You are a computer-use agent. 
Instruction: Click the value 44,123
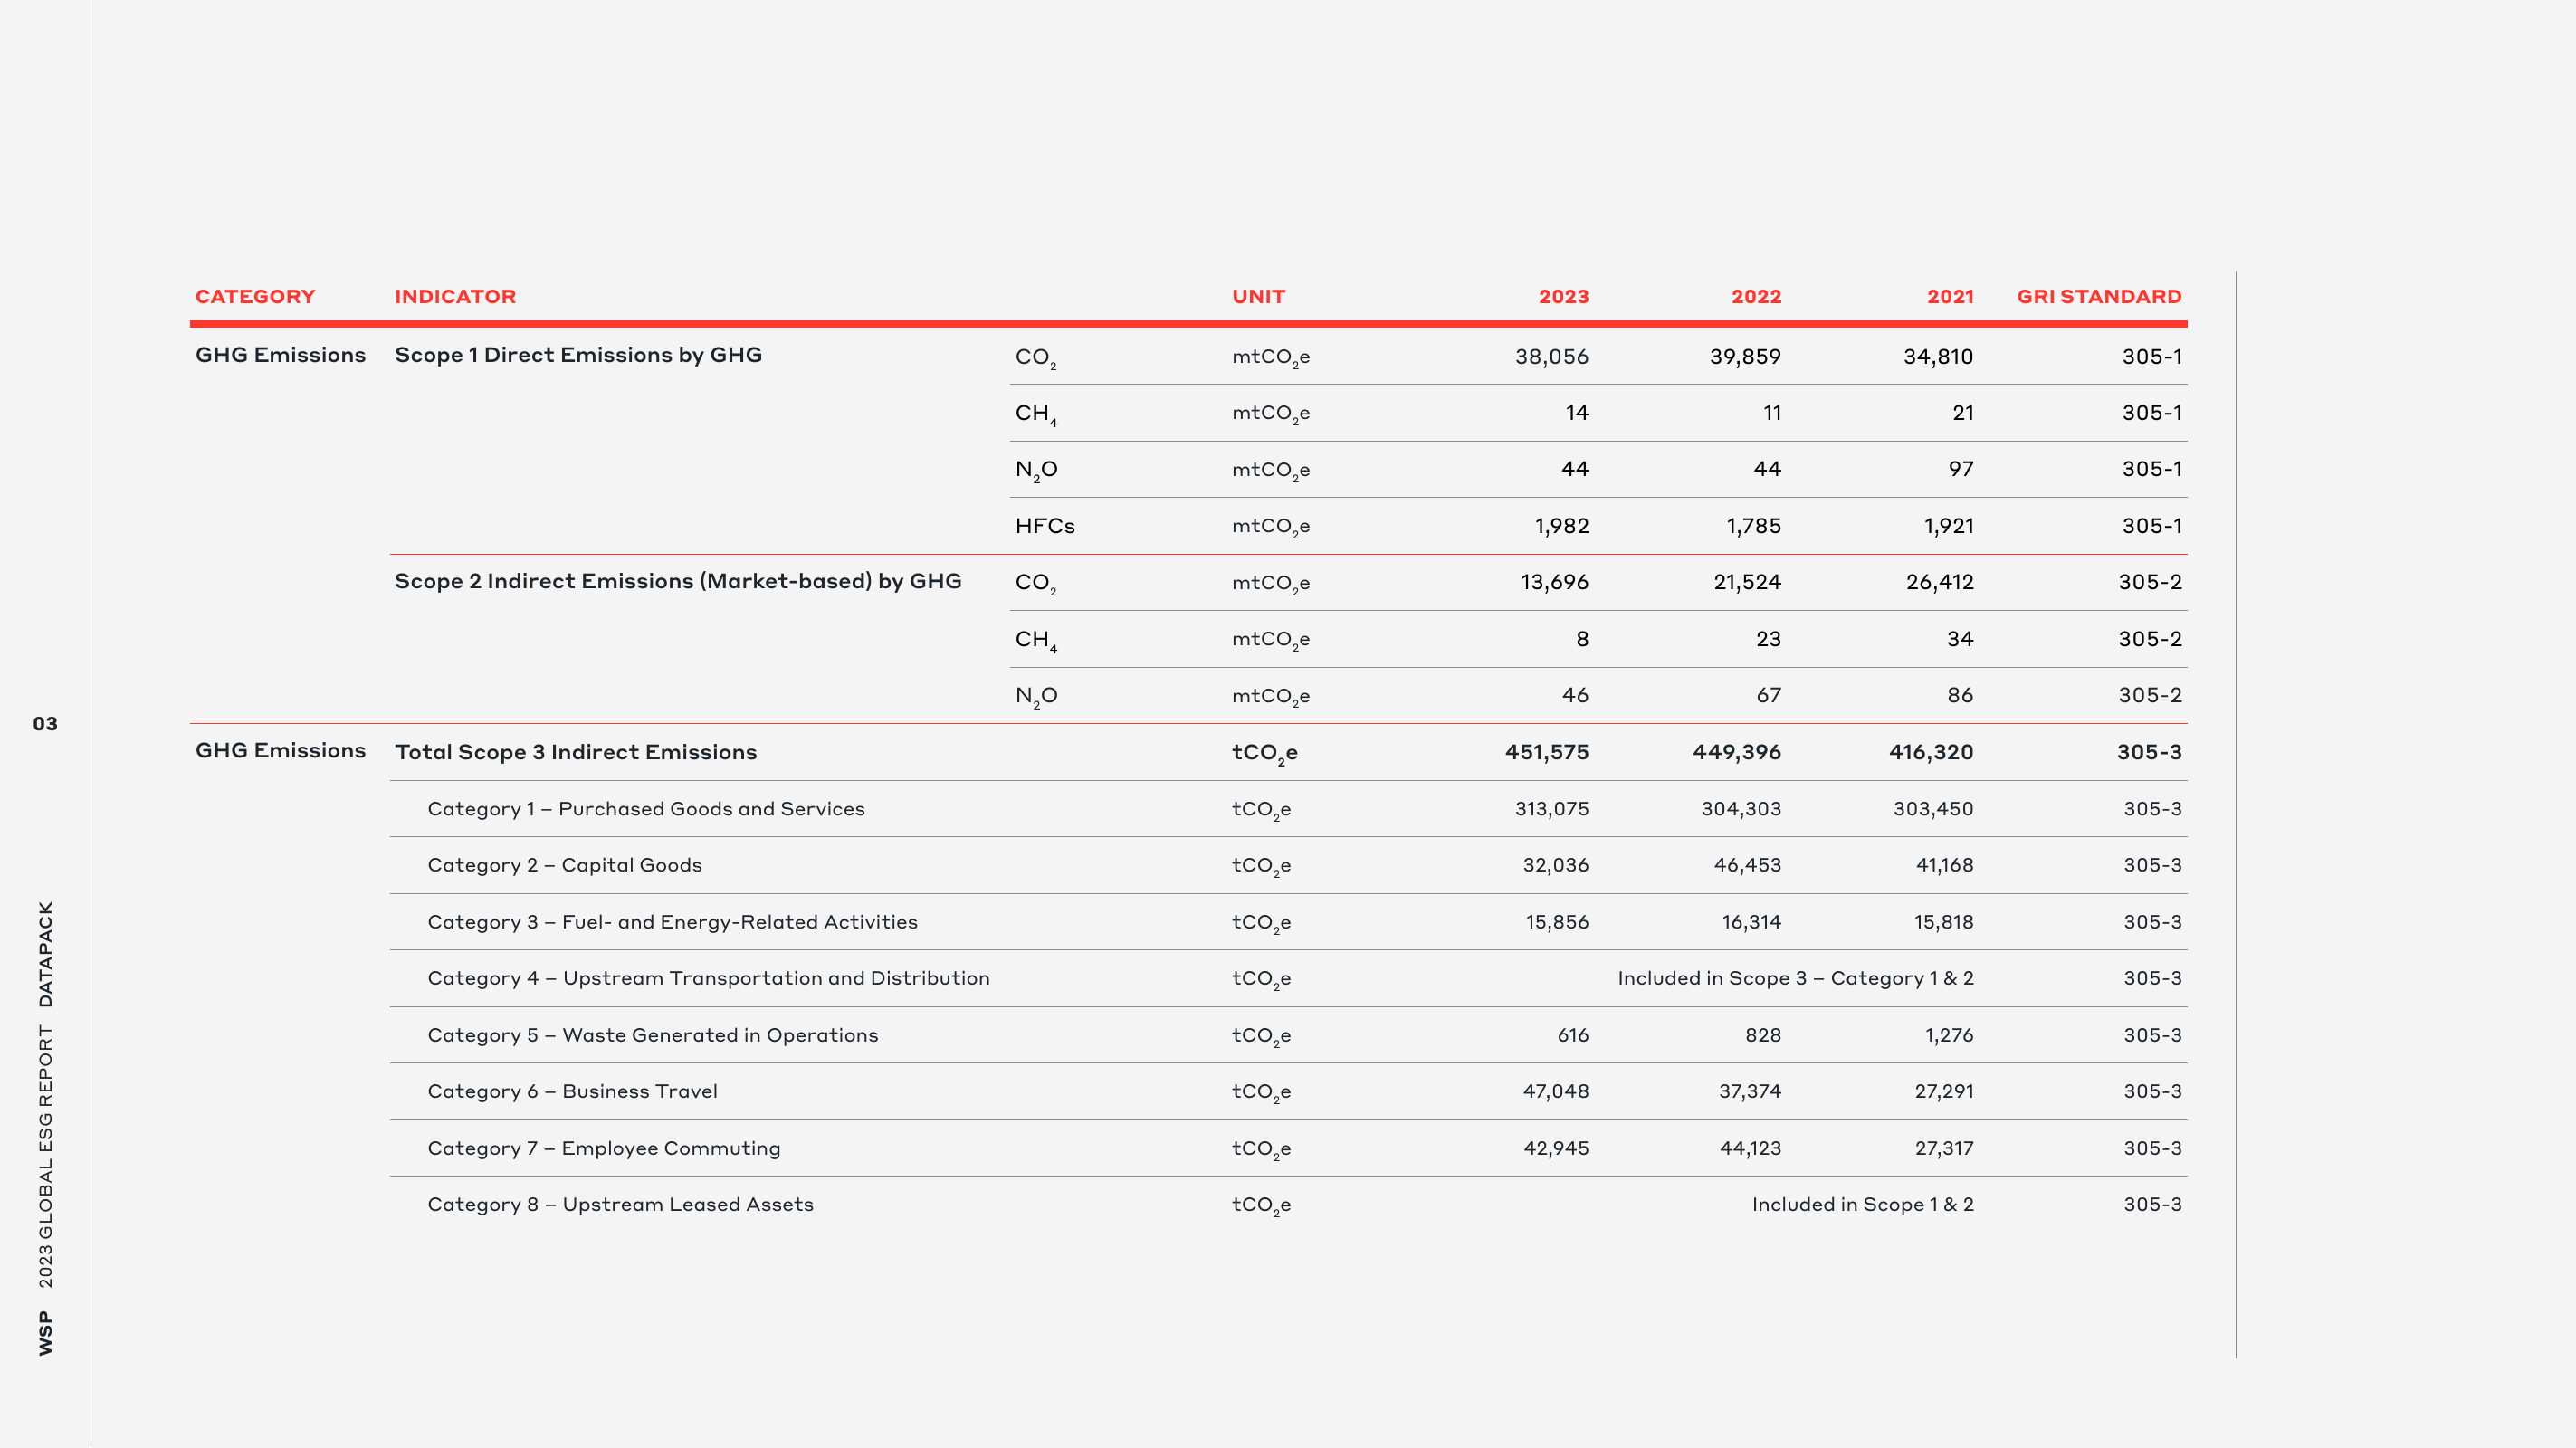[x=1750, y=1148]
